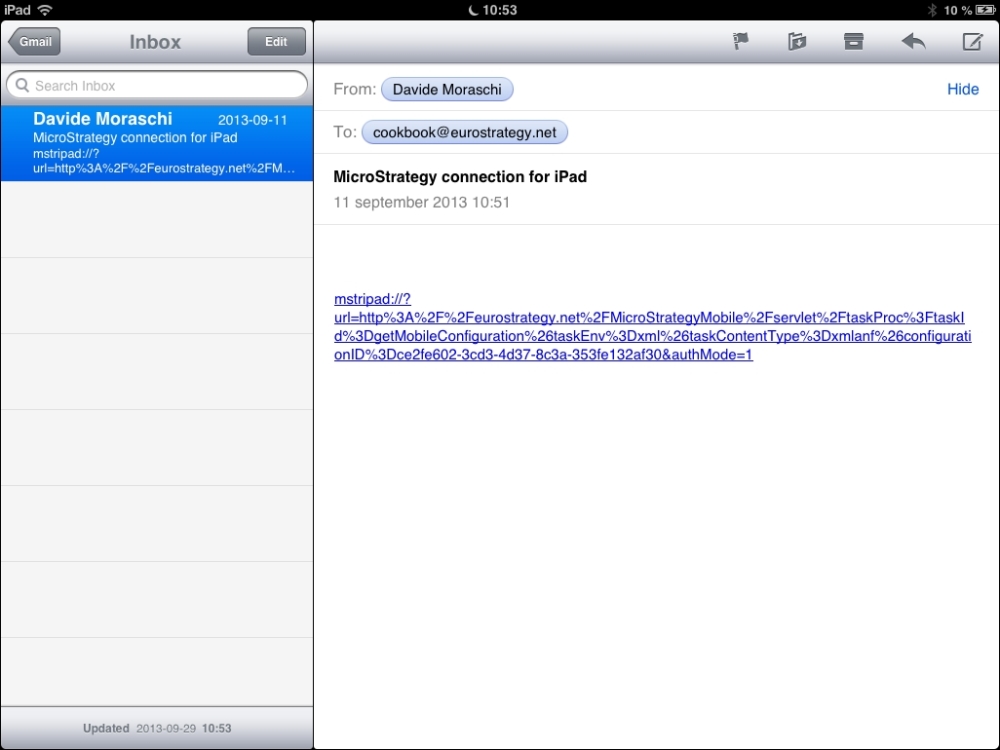Tap the Edit button in Inbox
This screenshot has width=1000, height=750.
pyautogui.click(x=276, y=41)
